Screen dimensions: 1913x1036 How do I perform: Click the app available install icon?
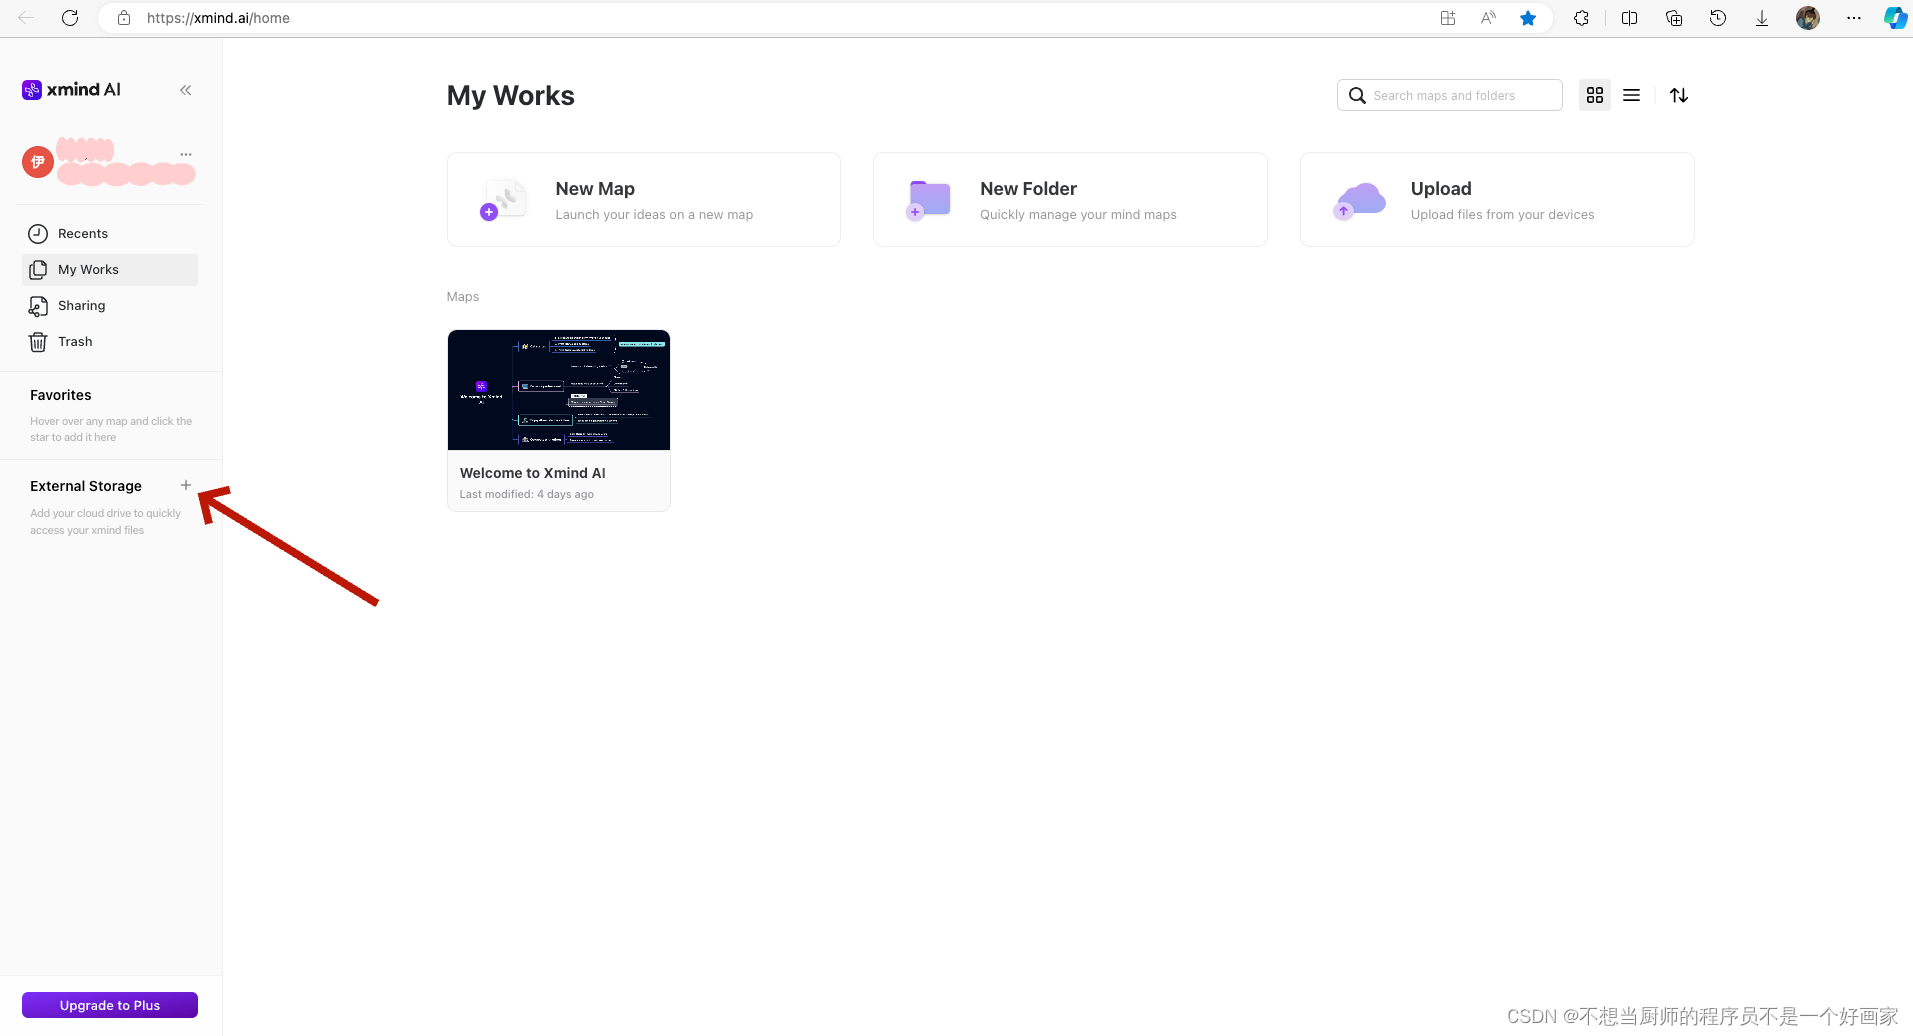(x=1447, y=18)
